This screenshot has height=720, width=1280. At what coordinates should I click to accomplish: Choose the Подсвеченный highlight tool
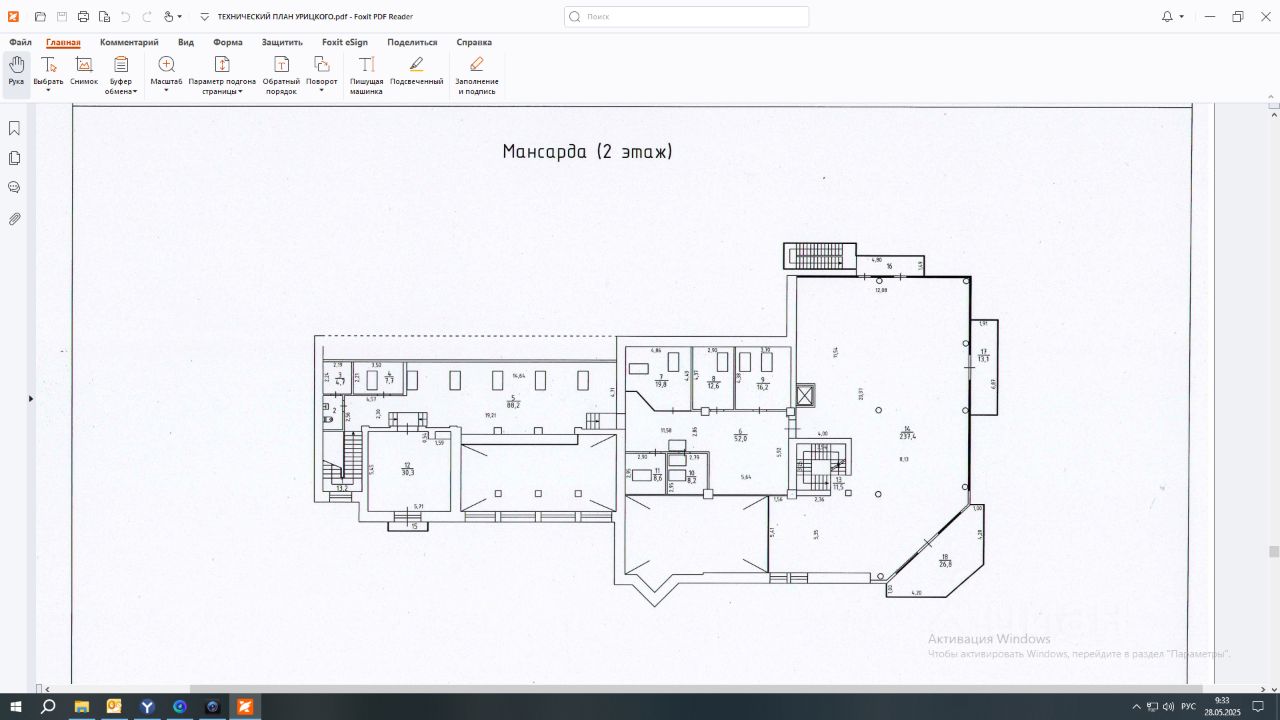coord(416,72)
